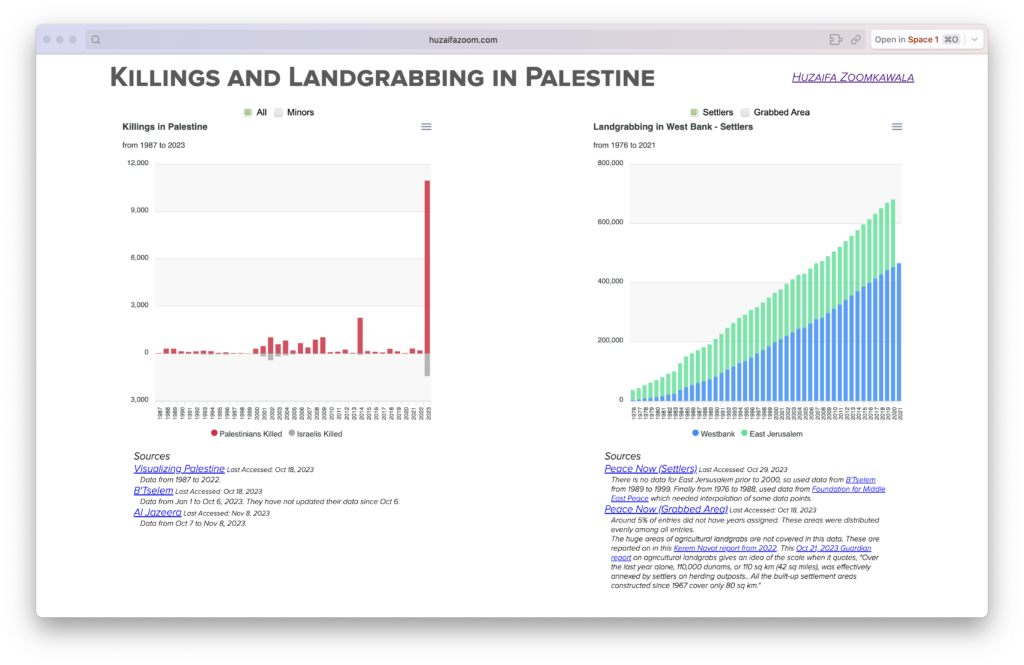Toggle Westbank legend series marker
1024x665 pixels.
click(x=695, y=434)
